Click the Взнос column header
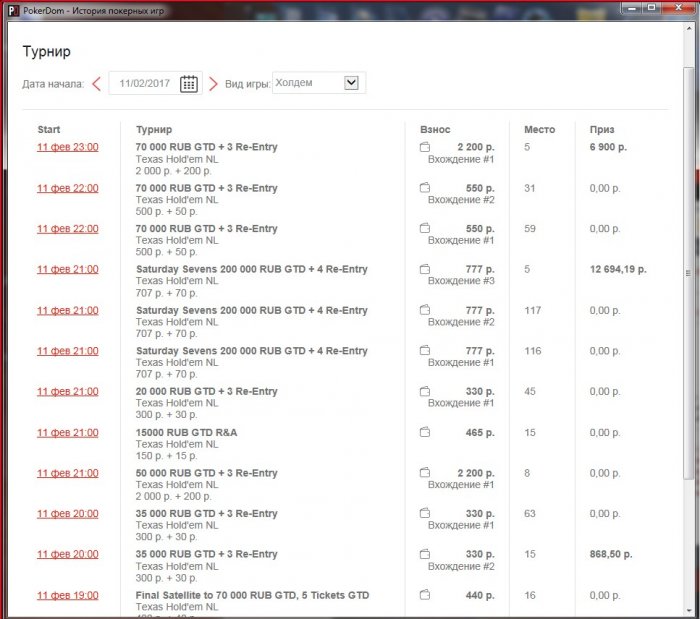The width and height of the screenshot is (700, 619). pyautogui.click(x=435, y=129)
